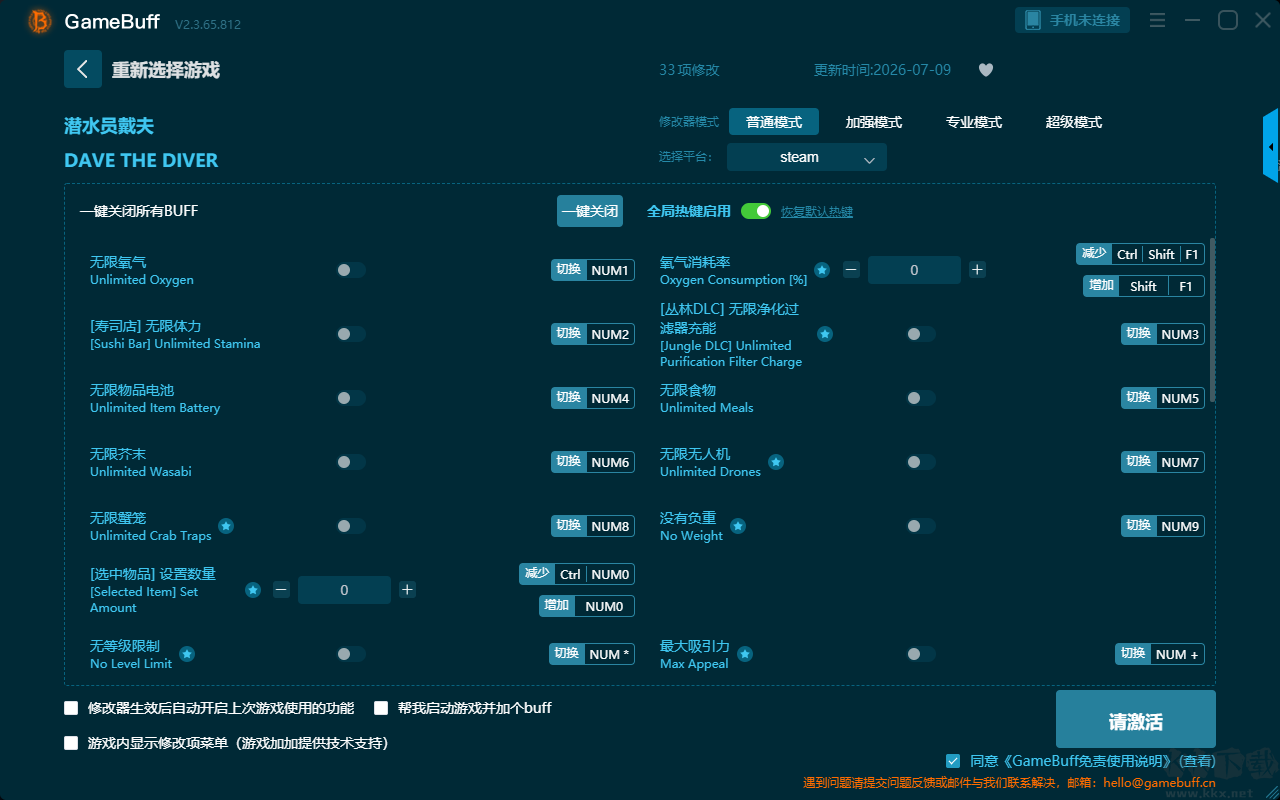Click NUM + hotkey for Max Appeal

pos(1160,654)
